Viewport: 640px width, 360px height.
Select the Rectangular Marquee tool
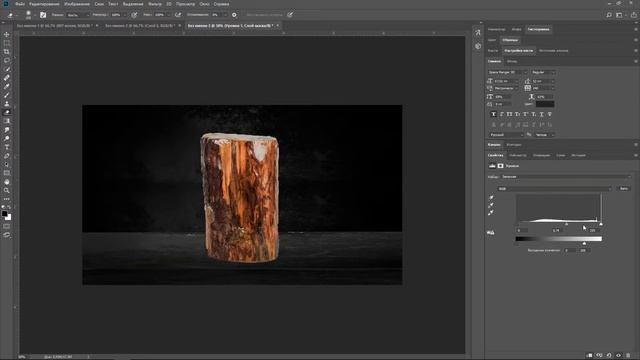(x=7, y=43)
